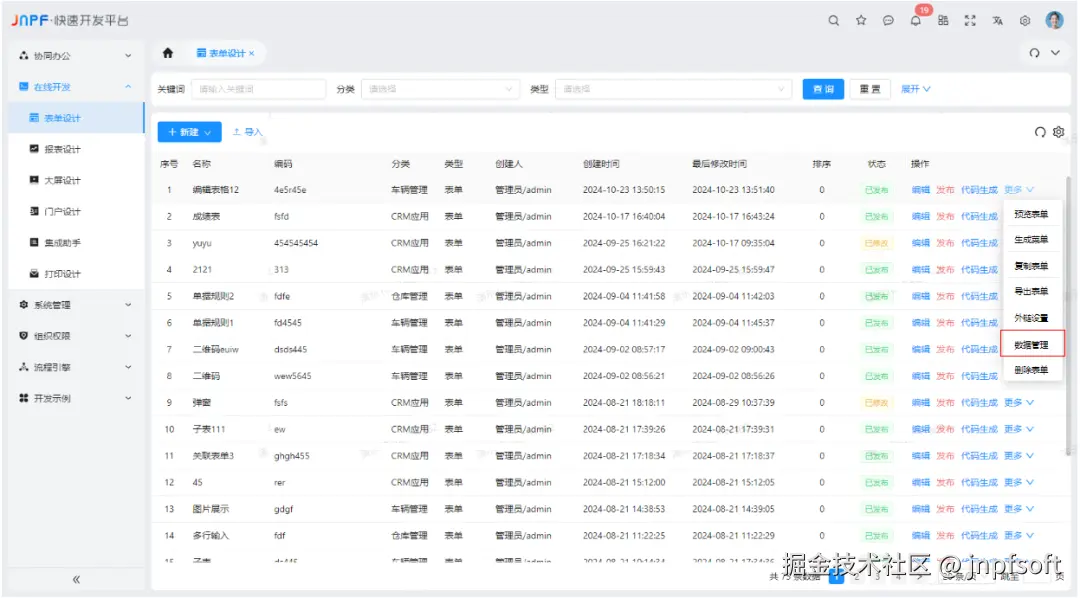Collapse the left sidebar with the « control
1080x598 pixels.
click(75, 578)
